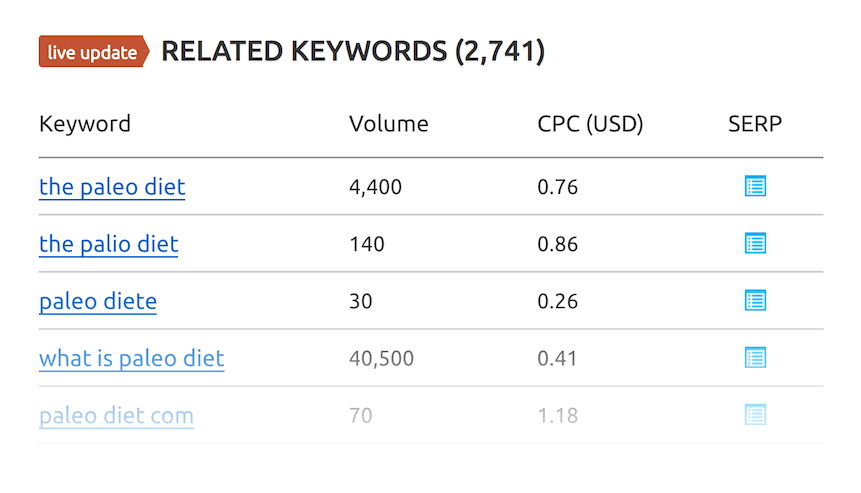The height and width of the screenshot is (493, 861).
Task: Open SERP snapshot for paleo diete
Action: (755, 300)
